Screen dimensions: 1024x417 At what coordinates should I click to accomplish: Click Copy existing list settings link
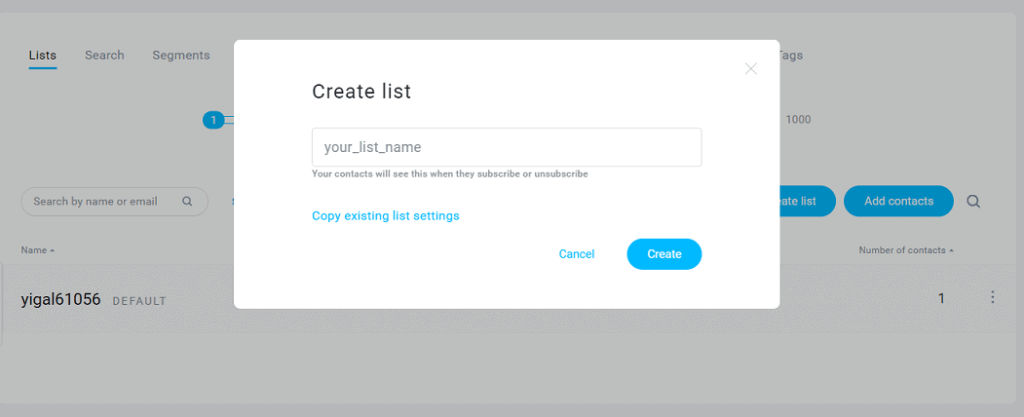[x=385, y=215]
